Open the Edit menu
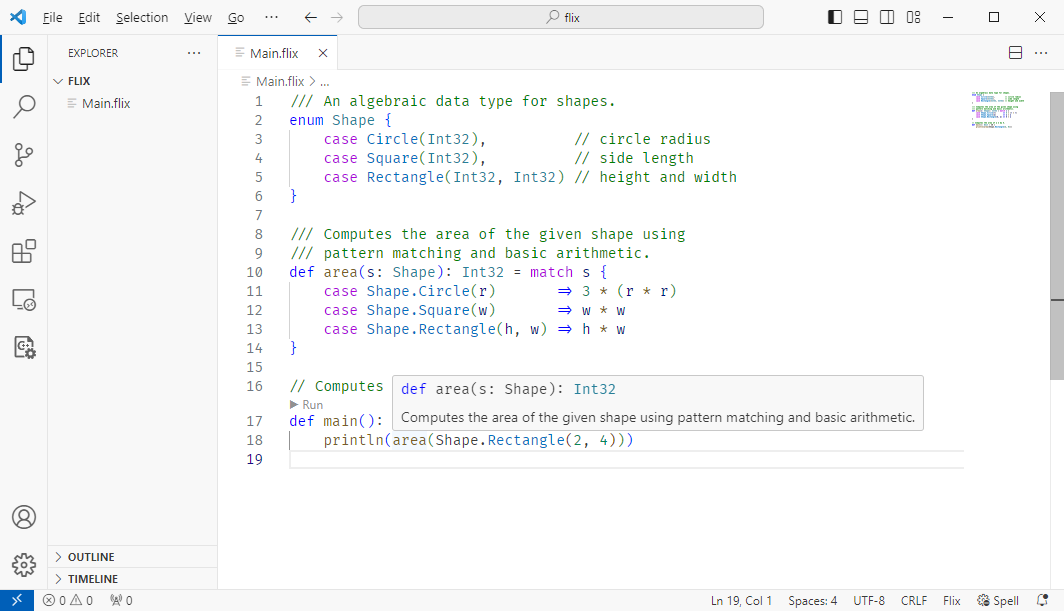The image size is (1064, 611). [x=89, y=18]
